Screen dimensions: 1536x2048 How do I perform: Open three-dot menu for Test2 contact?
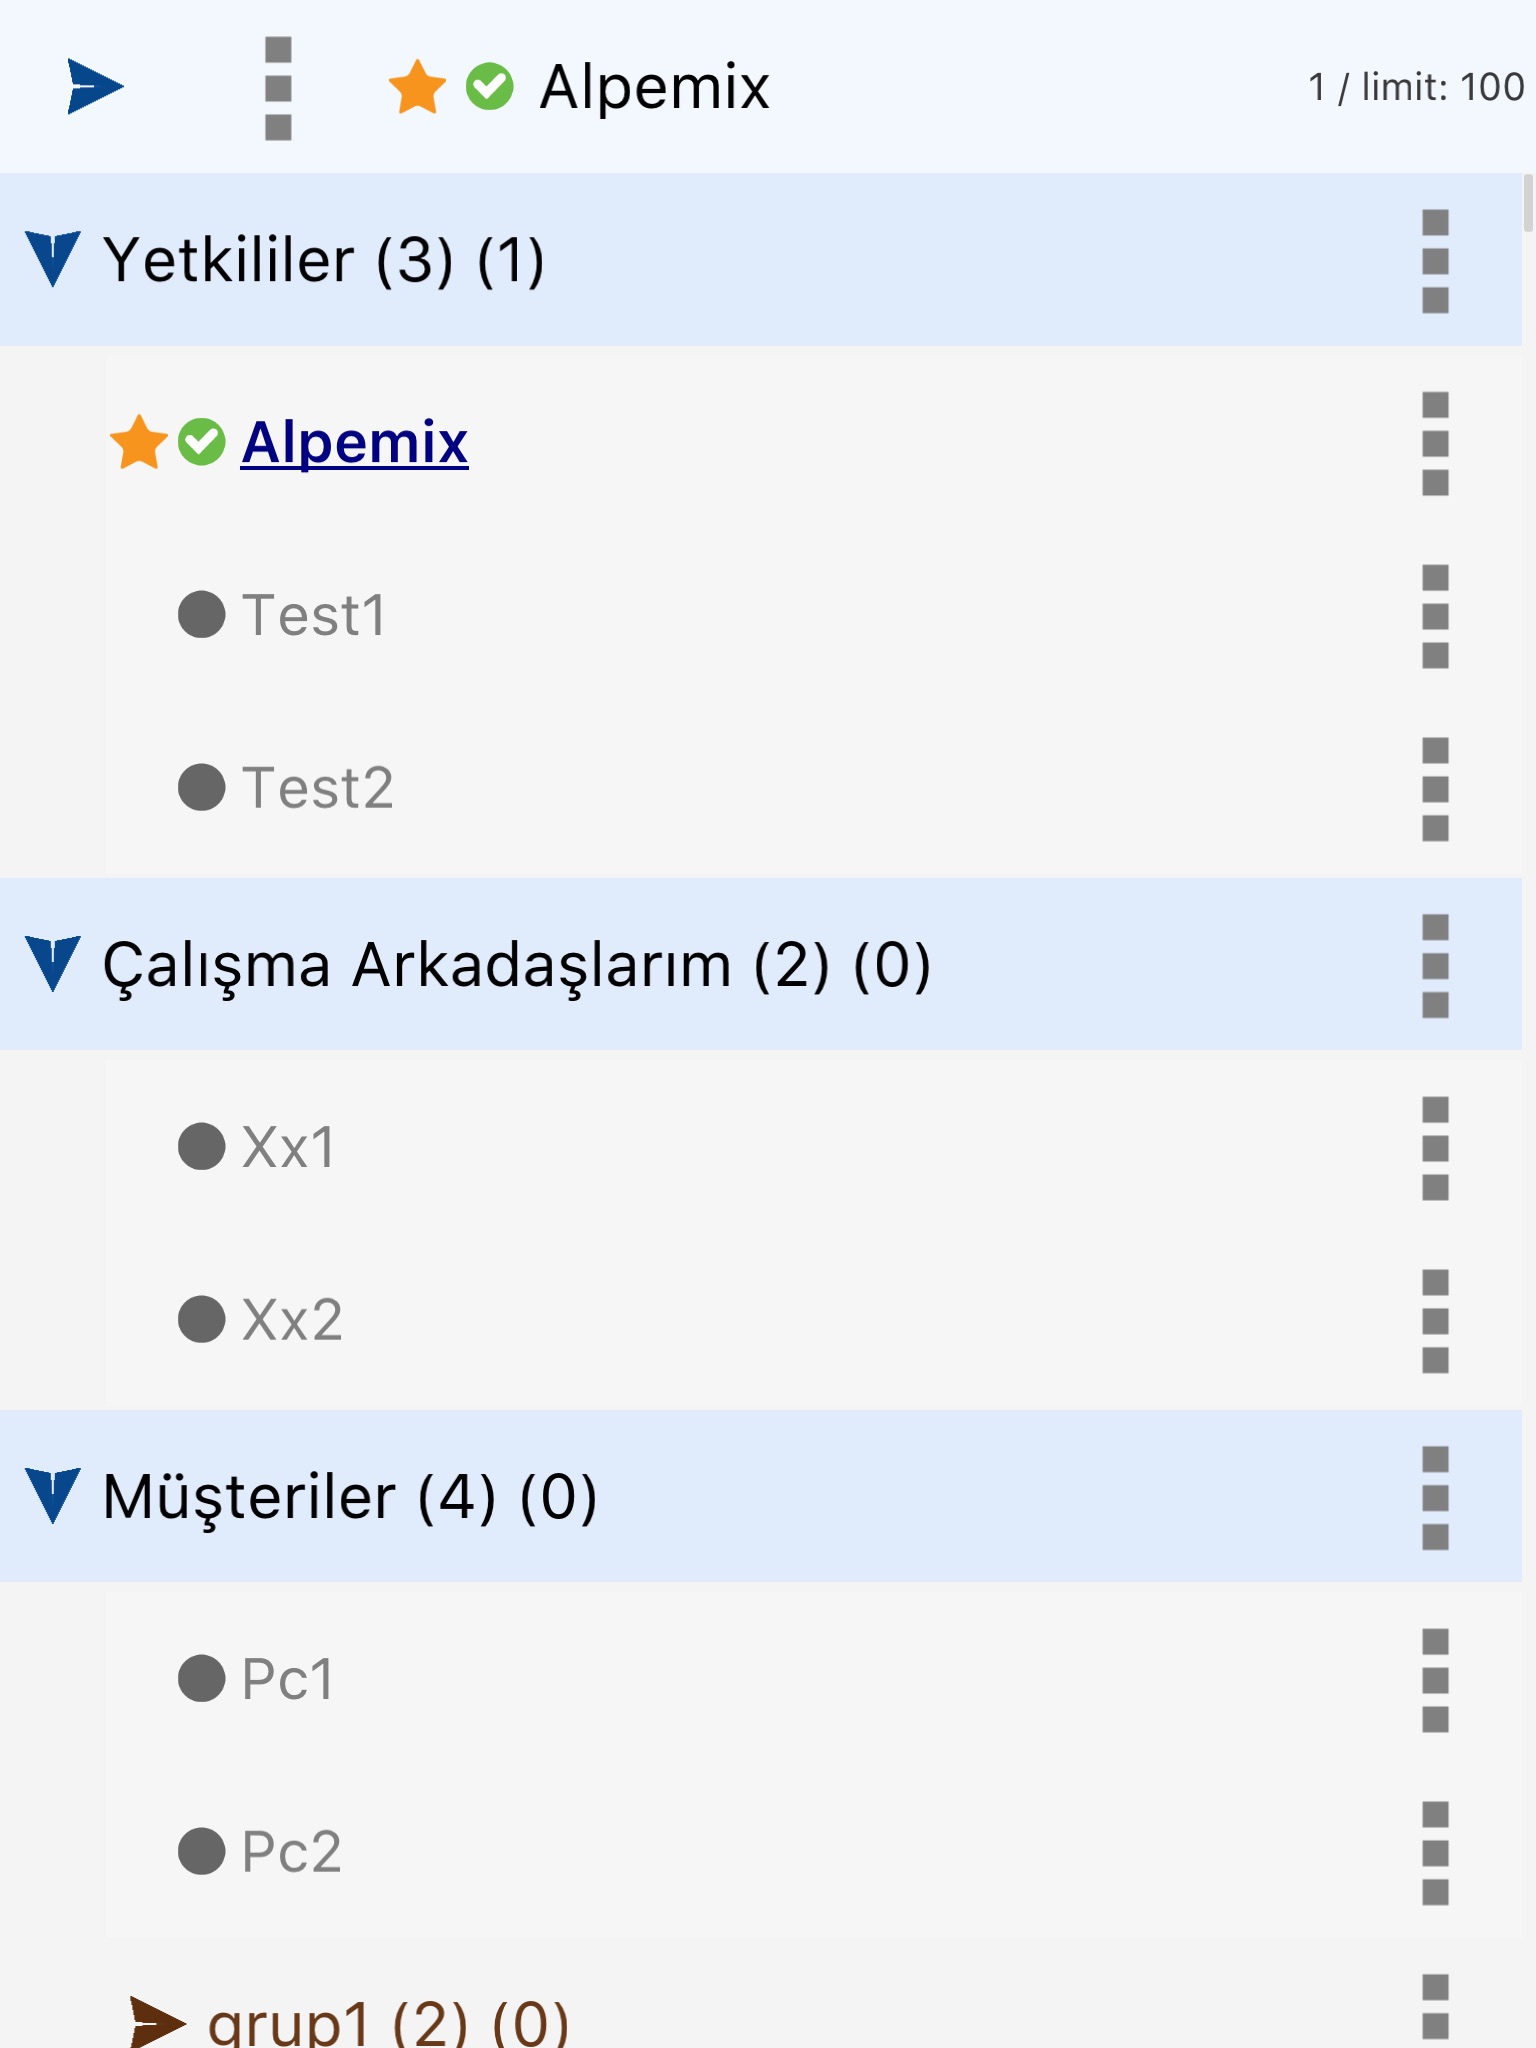pos(1435,789)
